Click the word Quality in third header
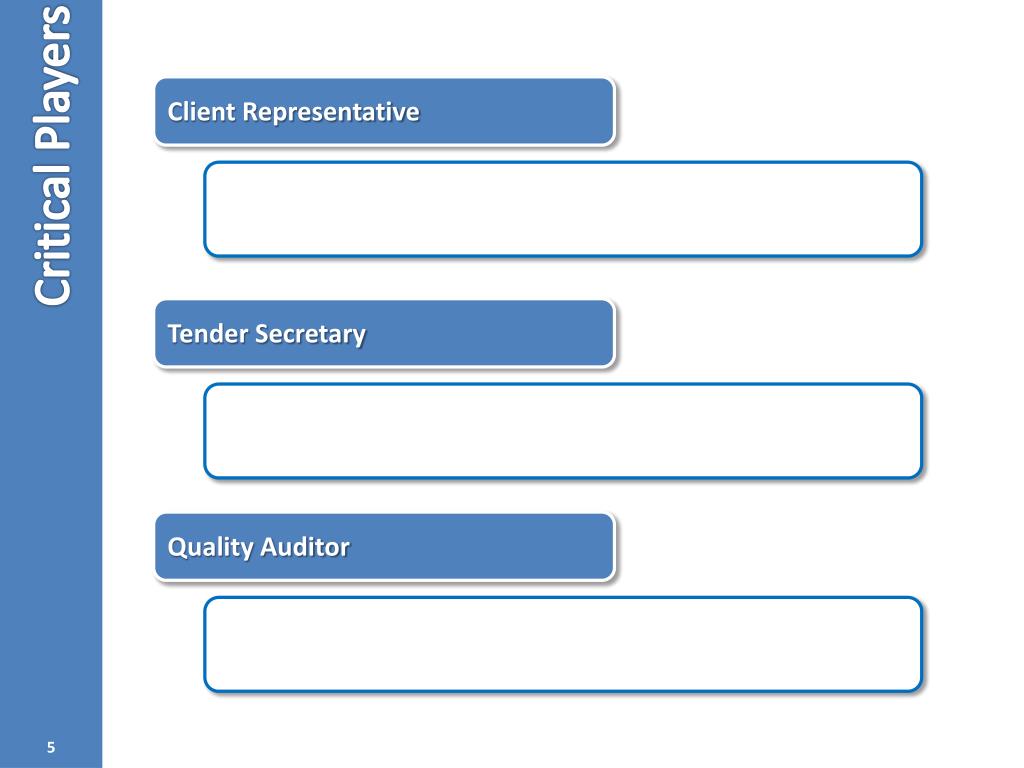The height and width of the screenshot is (768, 1024). click(210, 548)
